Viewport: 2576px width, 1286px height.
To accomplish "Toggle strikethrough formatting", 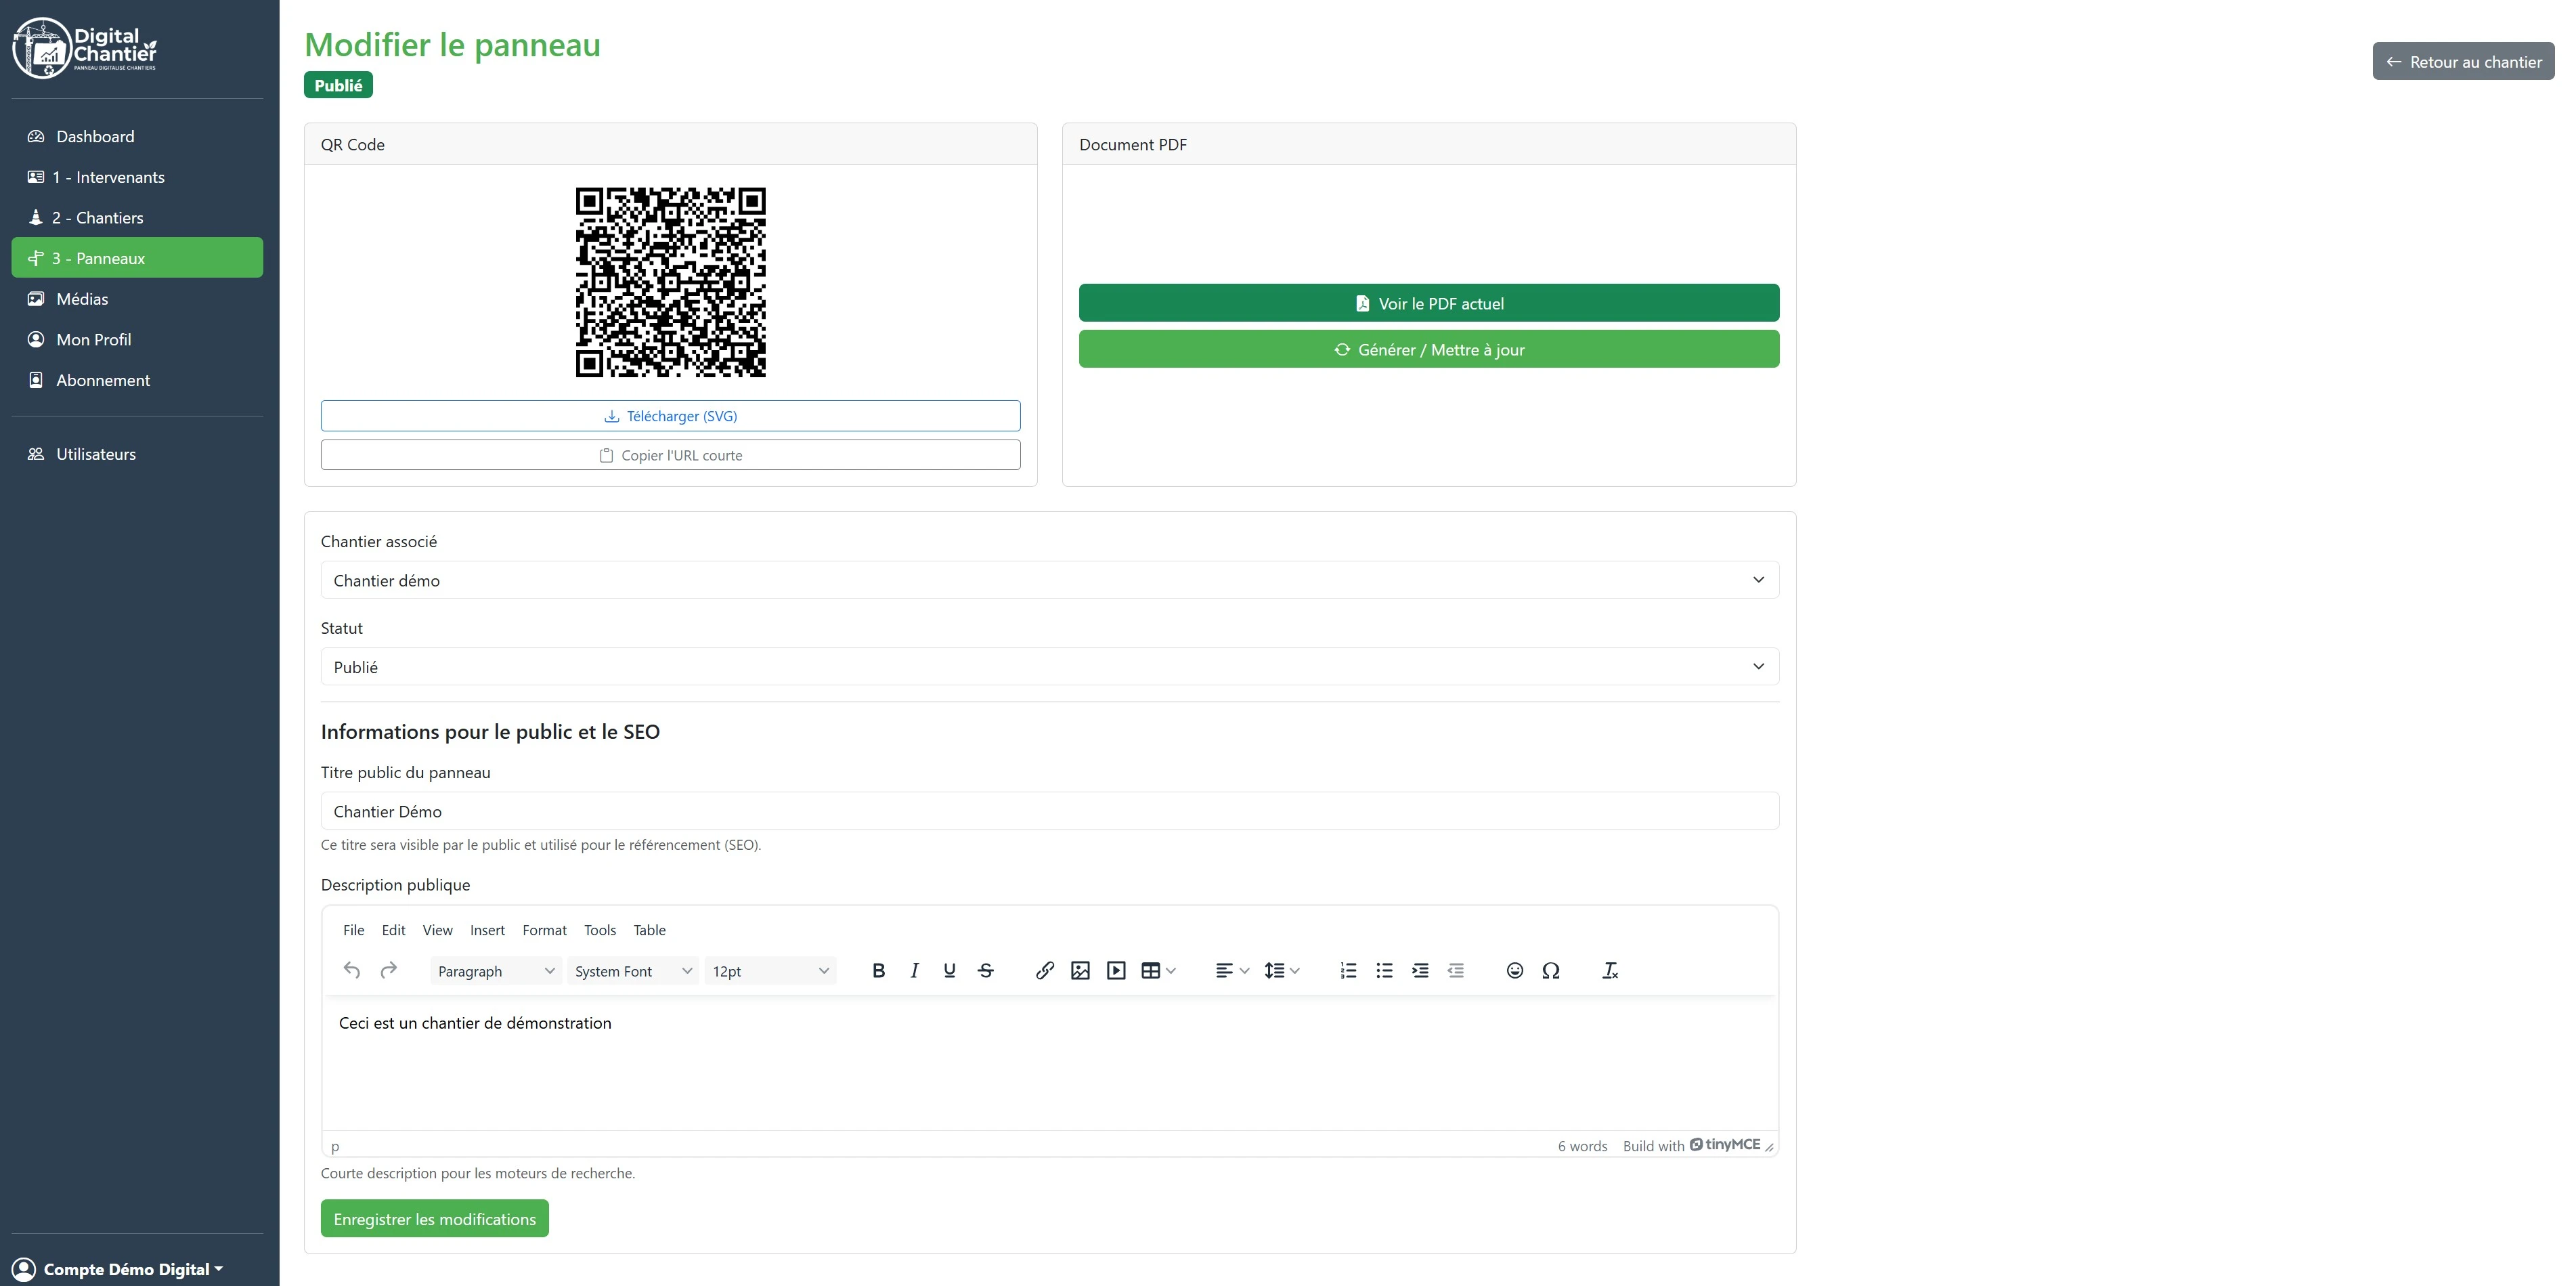I will point(985,970).
